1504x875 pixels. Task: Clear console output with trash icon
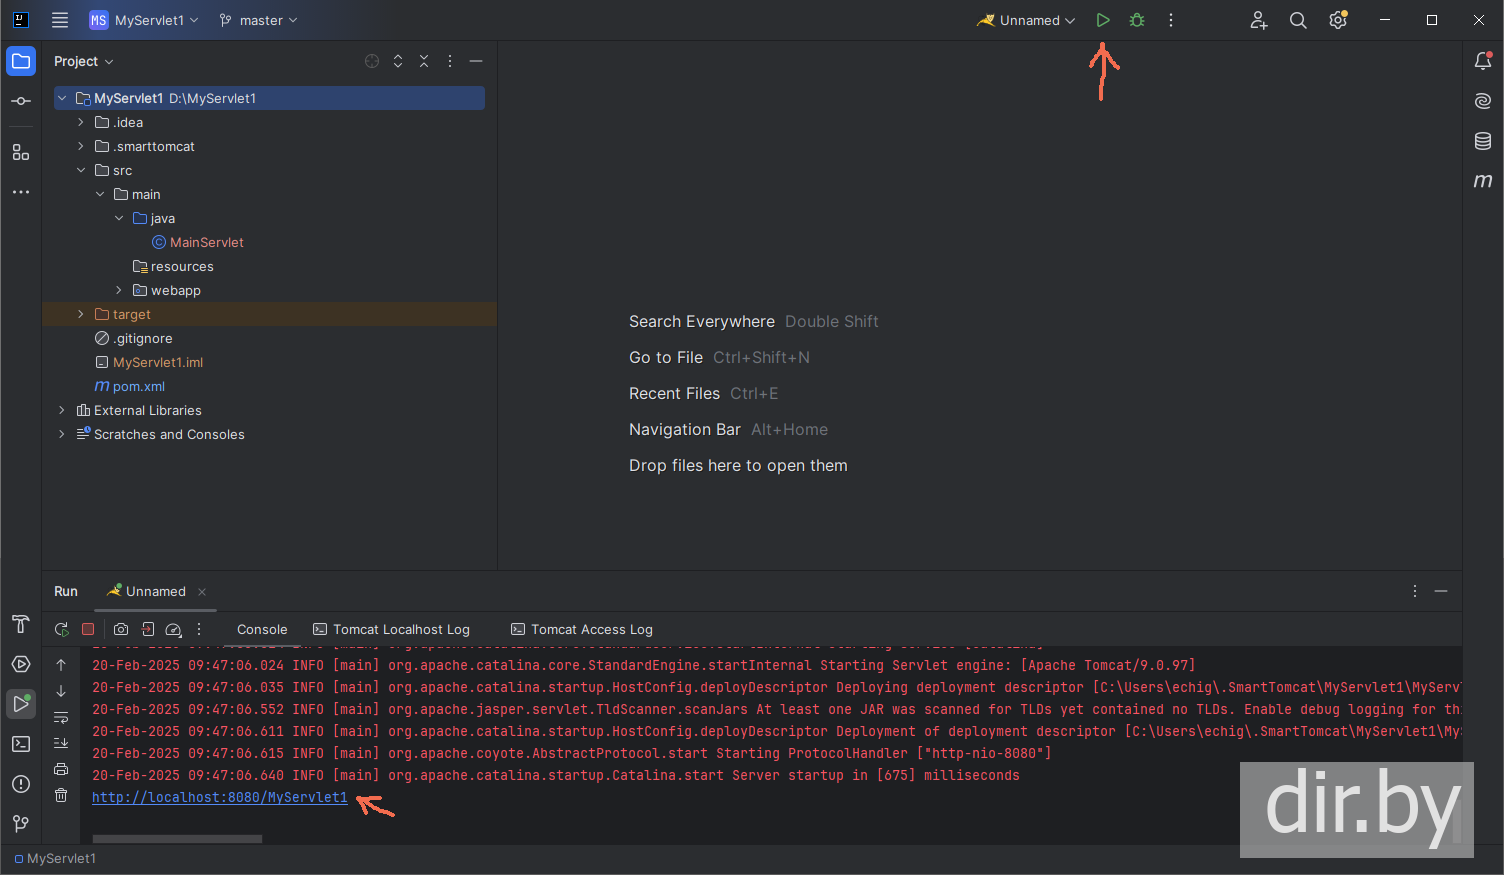[x=61, y=795]
